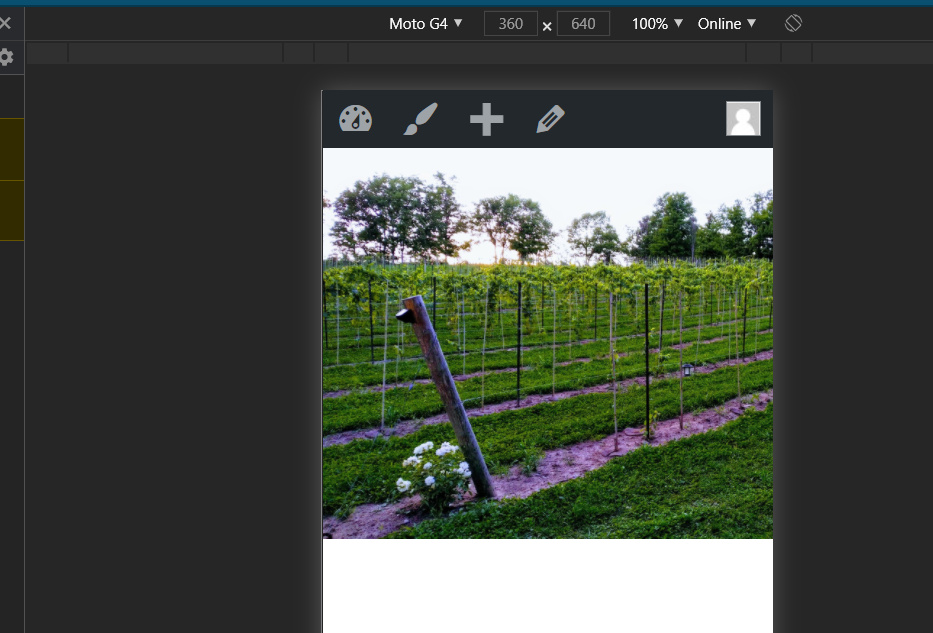Click the pencil Edit post icon
This screenshot has height=633, width=933.
tap(550, 119)
